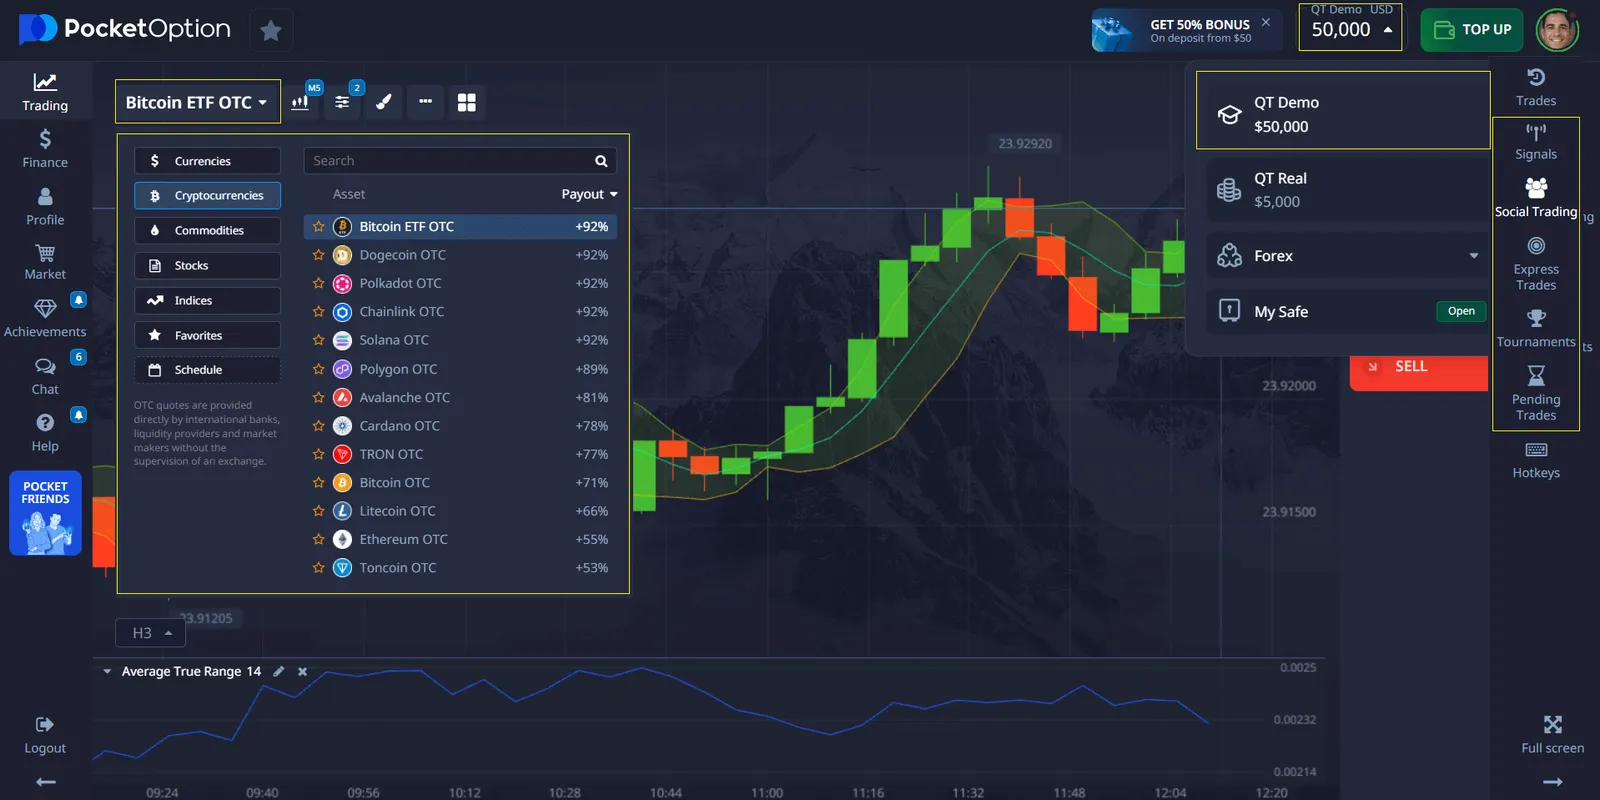Remove the Average True Range indicator

(x=302, y=671)
